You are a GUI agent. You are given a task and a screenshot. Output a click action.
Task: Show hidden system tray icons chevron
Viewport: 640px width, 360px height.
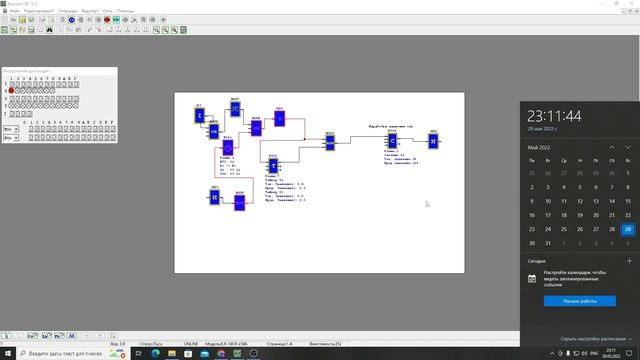tap(552, 353)
